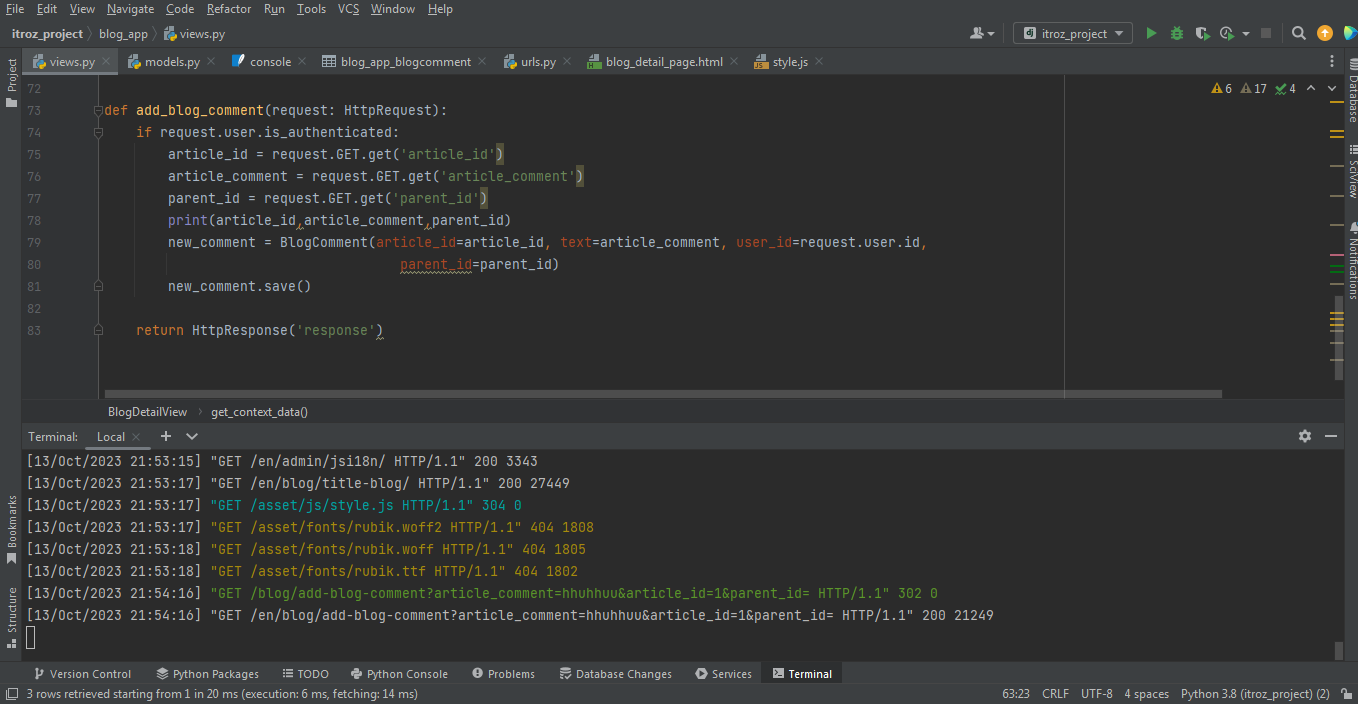Click the orange update arrow icon
Screen dimensions: 1358x704
[x=1325, y=33]
